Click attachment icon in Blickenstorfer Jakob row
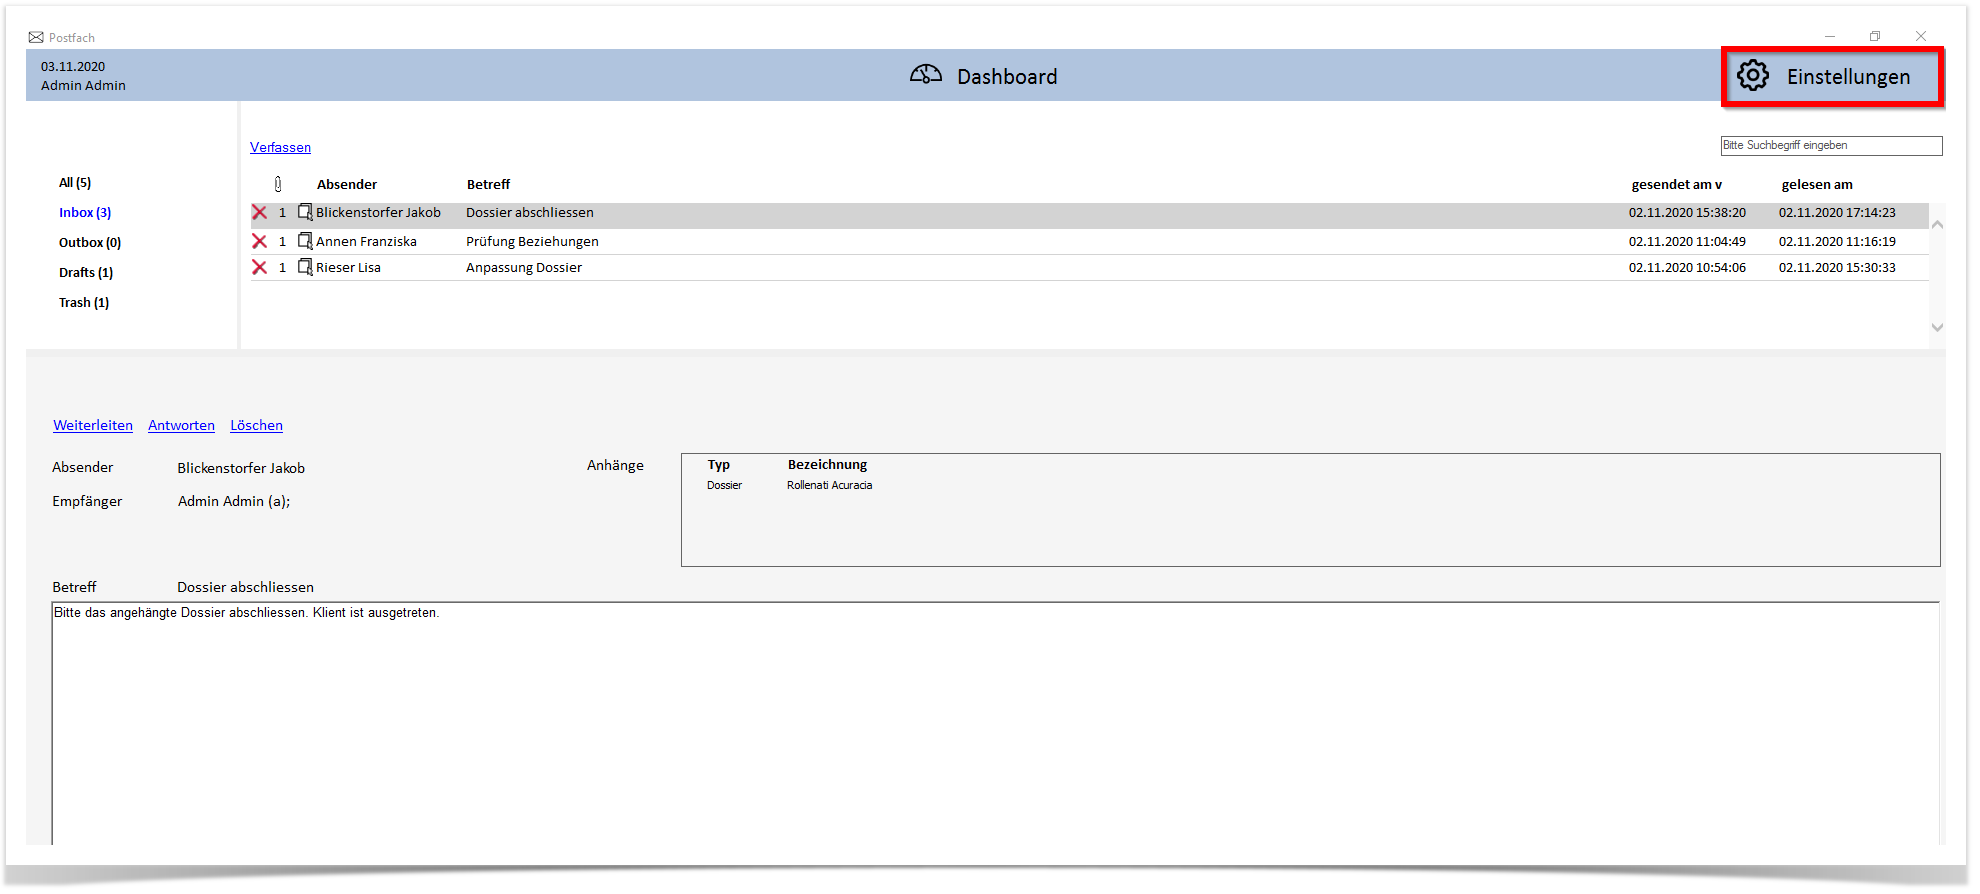This screenshot has height=894, width=1980. pos(305,212)
